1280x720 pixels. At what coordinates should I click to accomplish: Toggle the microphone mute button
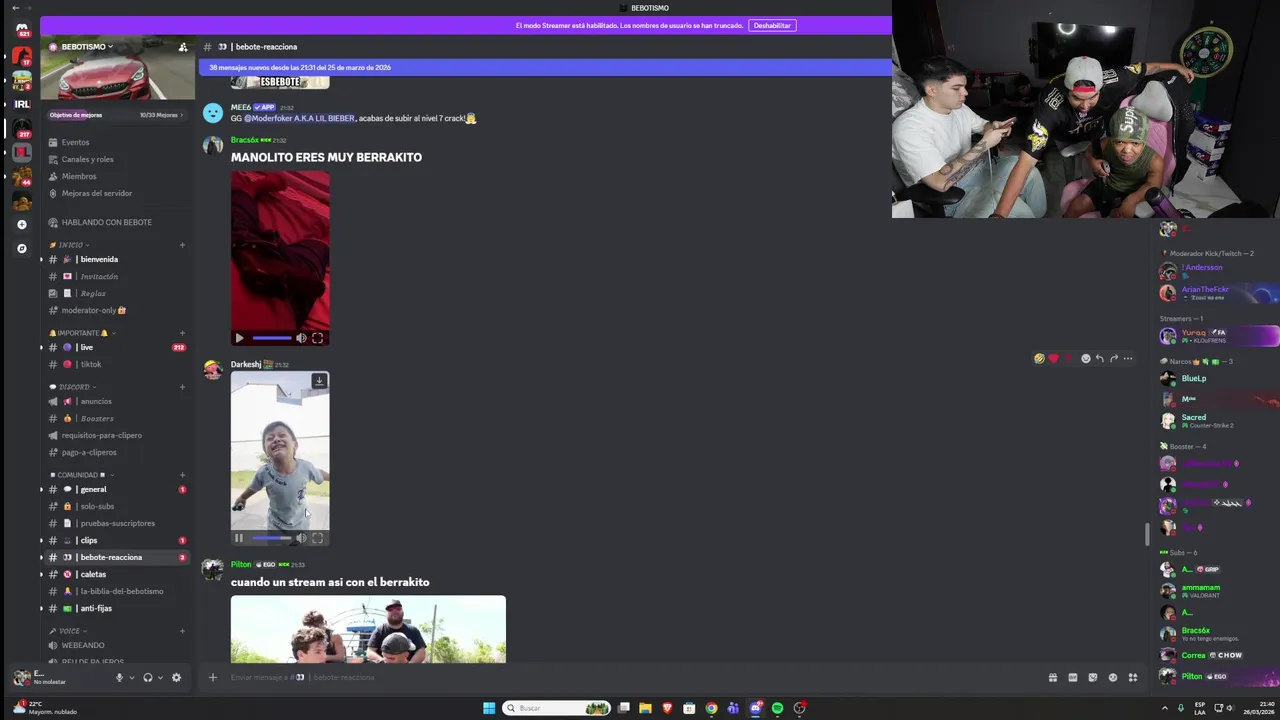119,678
